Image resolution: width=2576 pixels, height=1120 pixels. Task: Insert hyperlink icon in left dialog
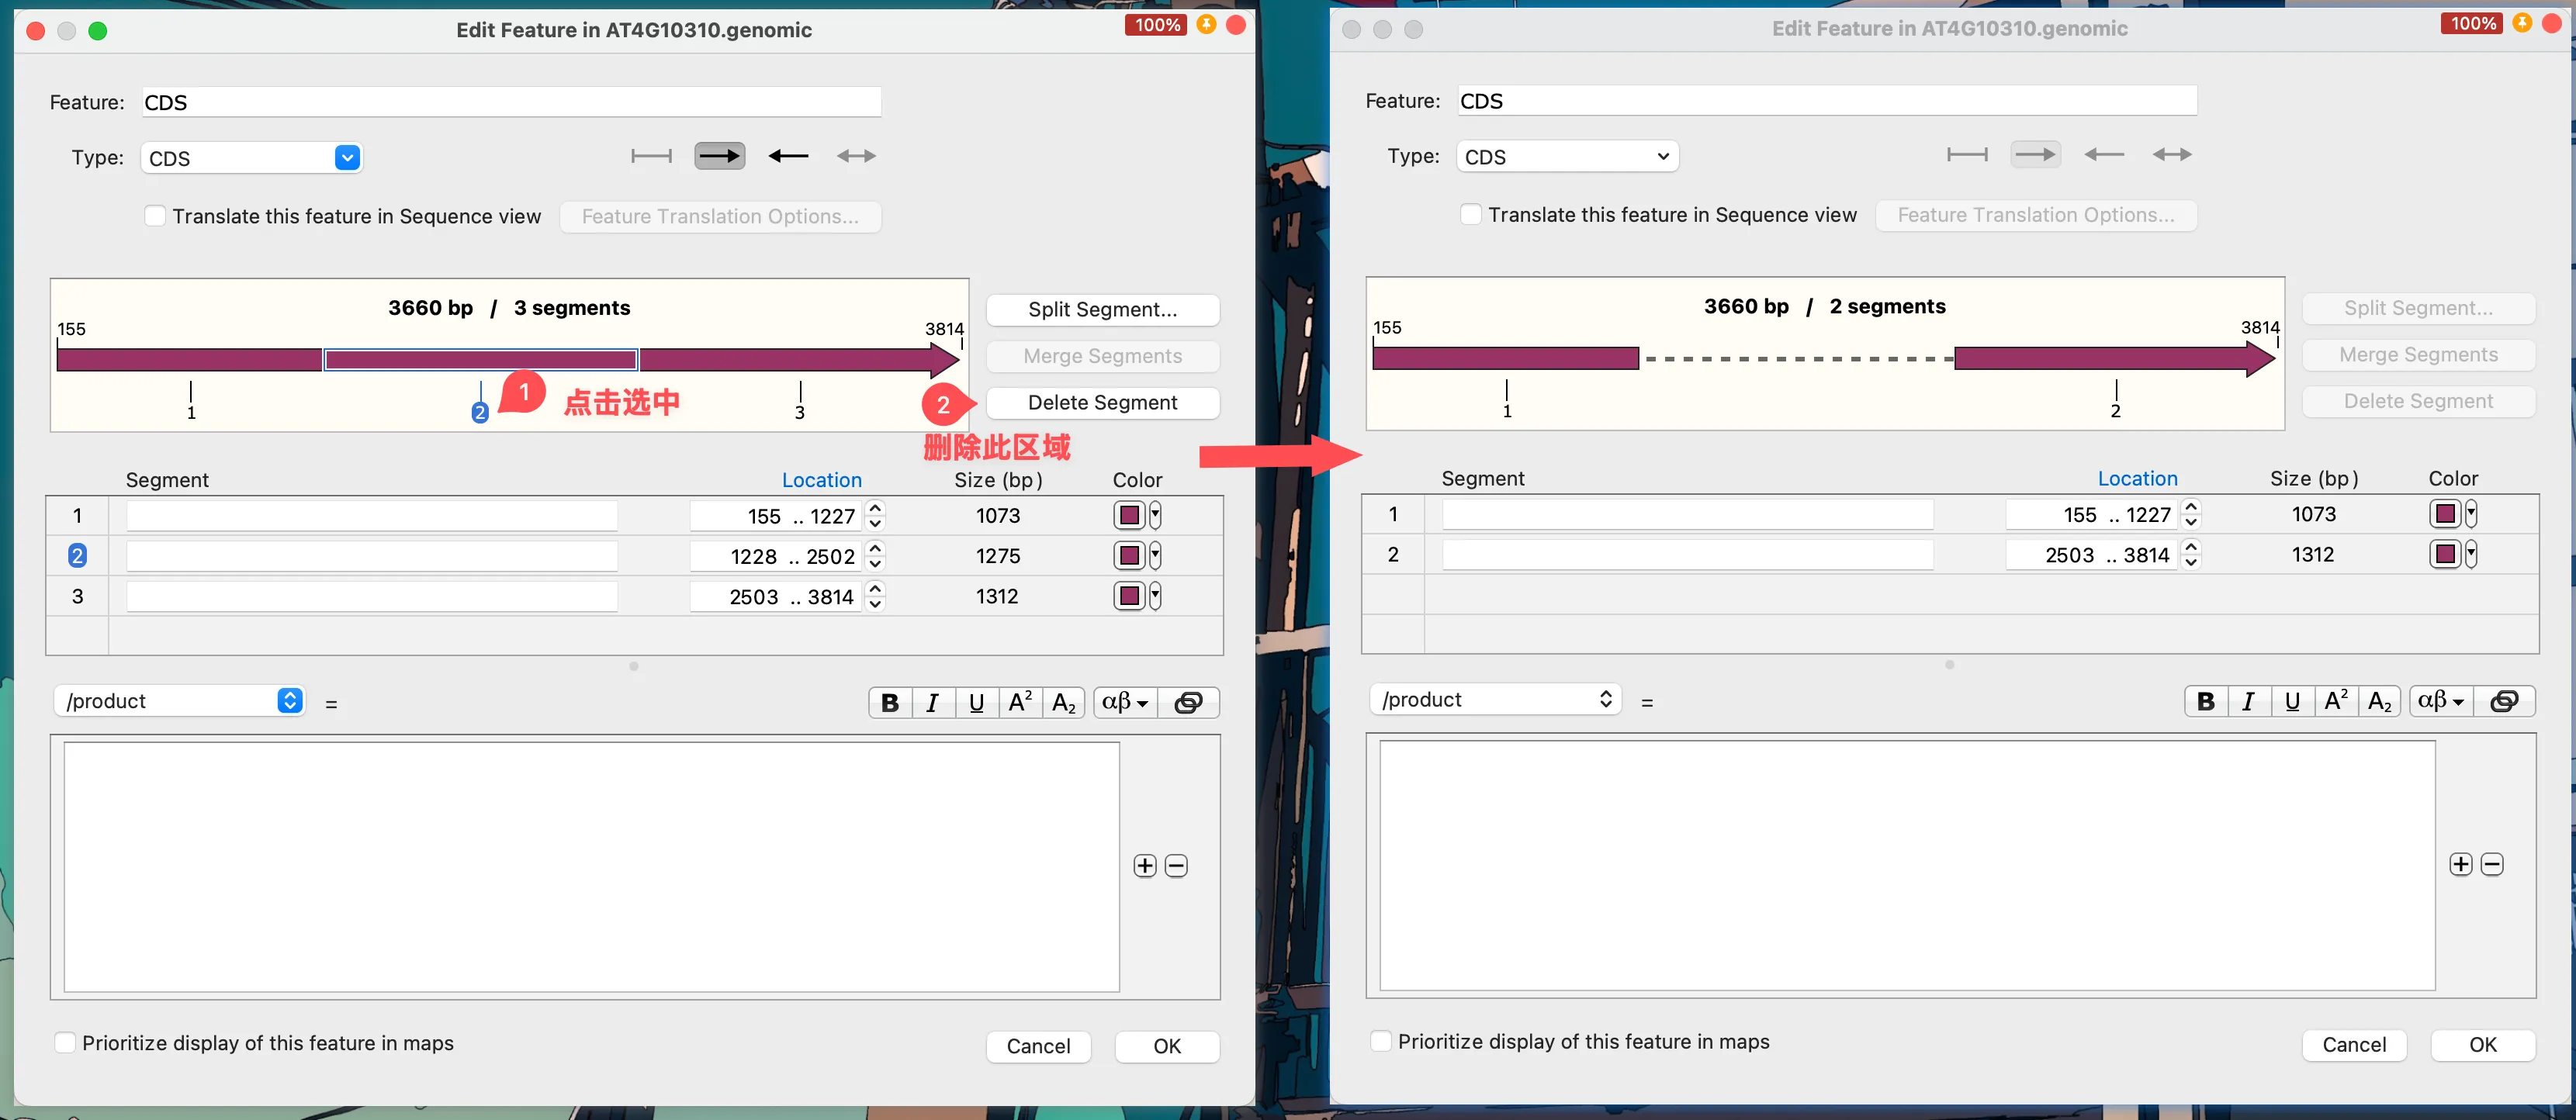click(1188, 703)
